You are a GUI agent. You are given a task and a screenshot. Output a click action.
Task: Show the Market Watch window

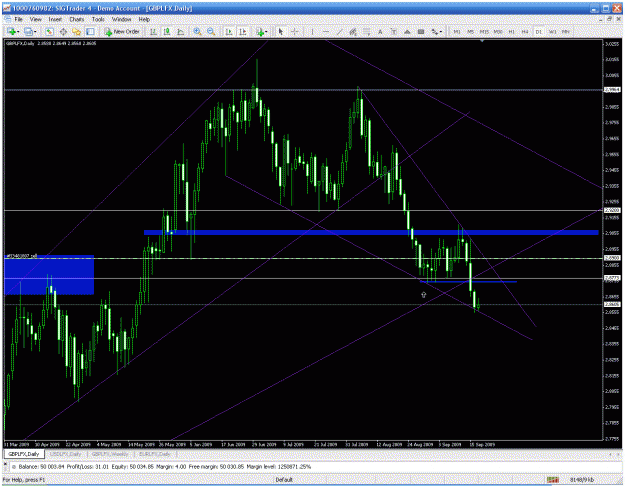click(49, 31)
